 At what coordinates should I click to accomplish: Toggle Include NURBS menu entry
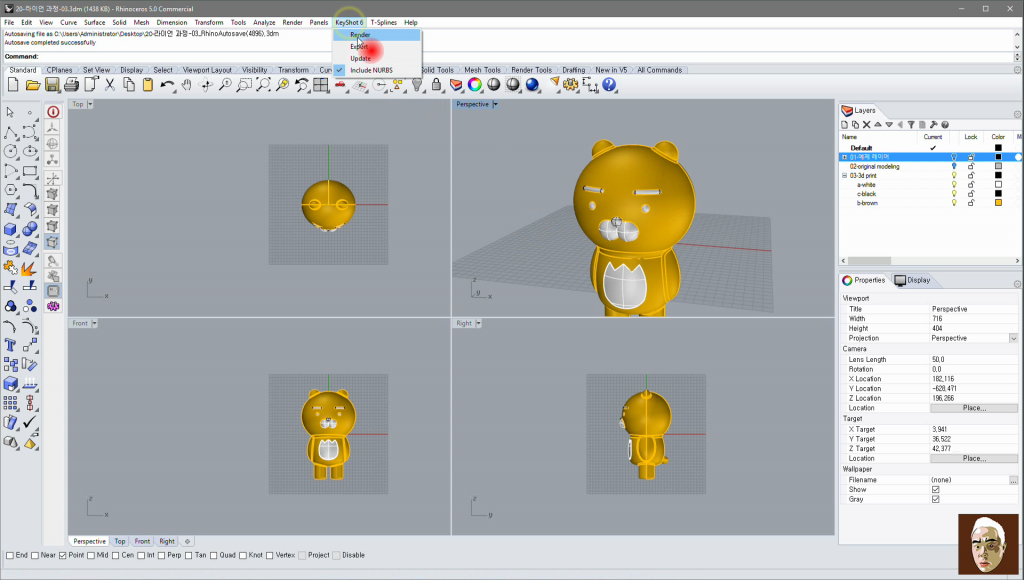click(x=377, y=70)
